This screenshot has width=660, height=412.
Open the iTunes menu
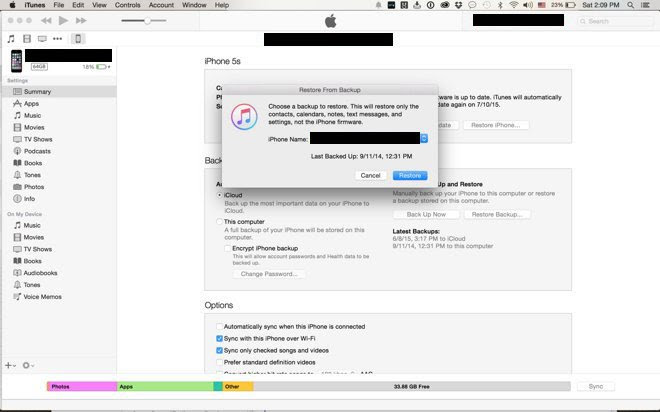pyautogui.click(x=35, y=5)
